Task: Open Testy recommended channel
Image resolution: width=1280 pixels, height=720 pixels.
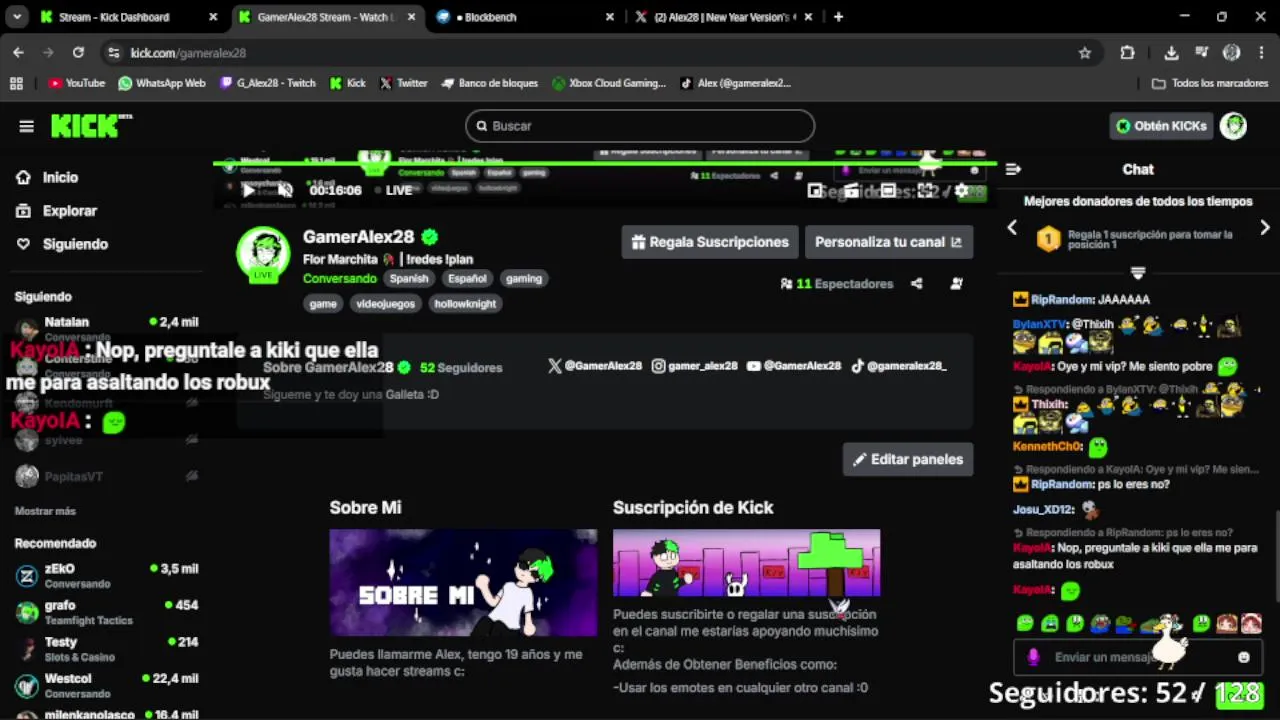Action: pyautogui.click(x=106, y=649)
